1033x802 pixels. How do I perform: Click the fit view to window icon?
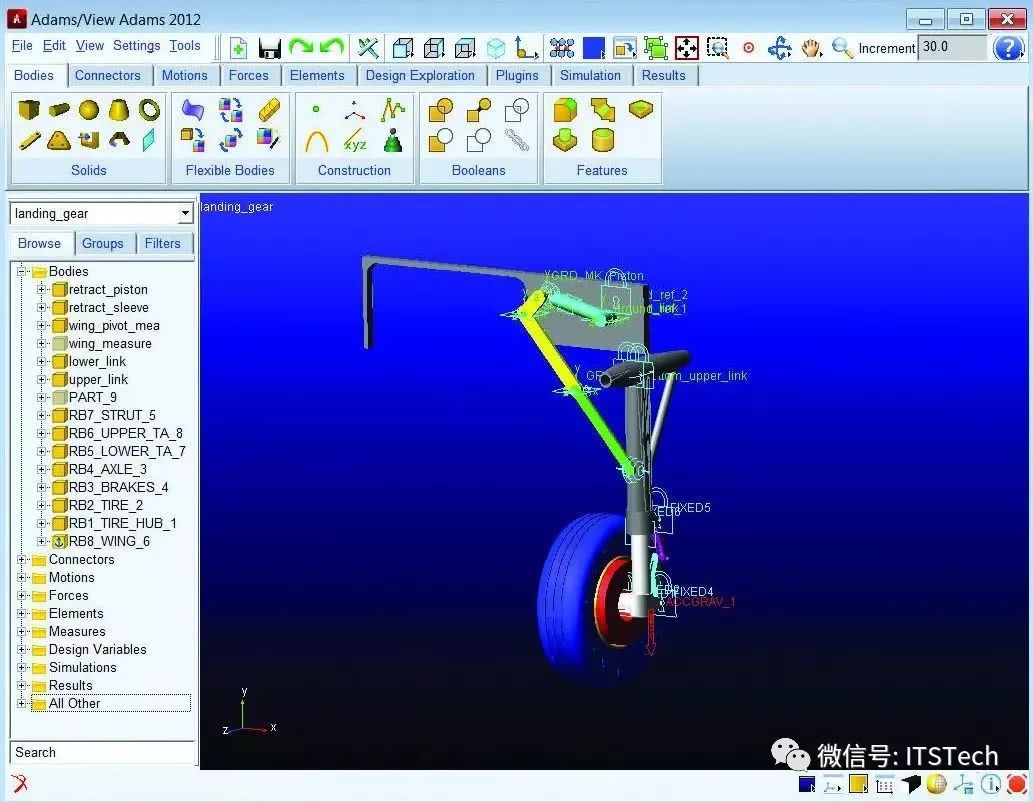pos(686,48)
